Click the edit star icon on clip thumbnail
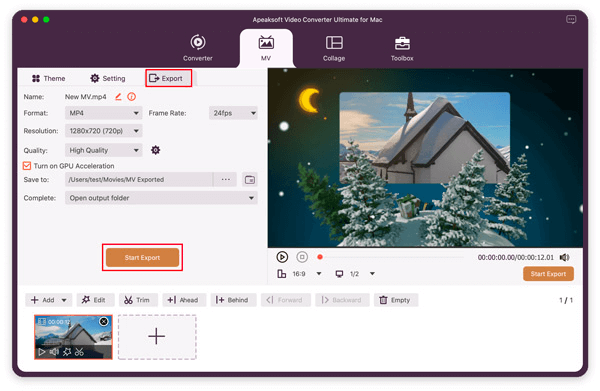 point(67,352)
